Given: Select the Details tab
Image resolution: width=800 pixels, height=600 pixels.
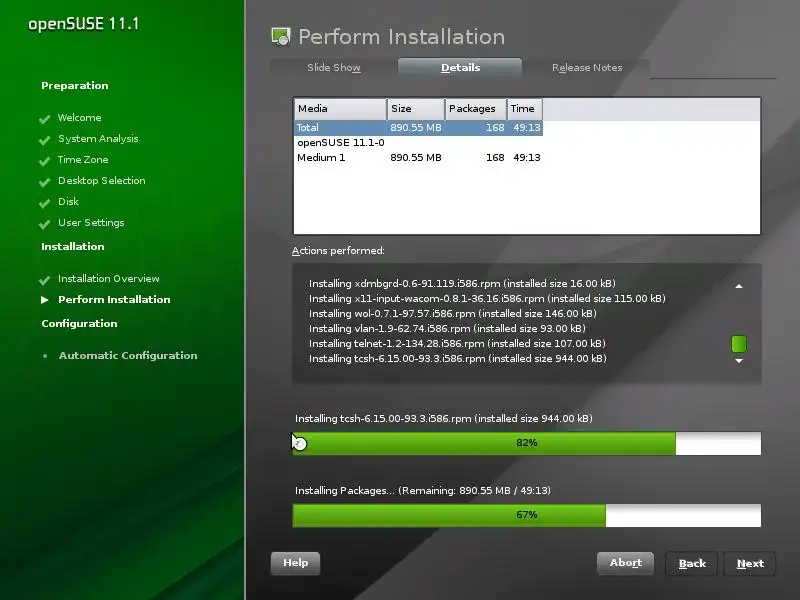Looking at the screenshot, I should click(x=460, y=67).
